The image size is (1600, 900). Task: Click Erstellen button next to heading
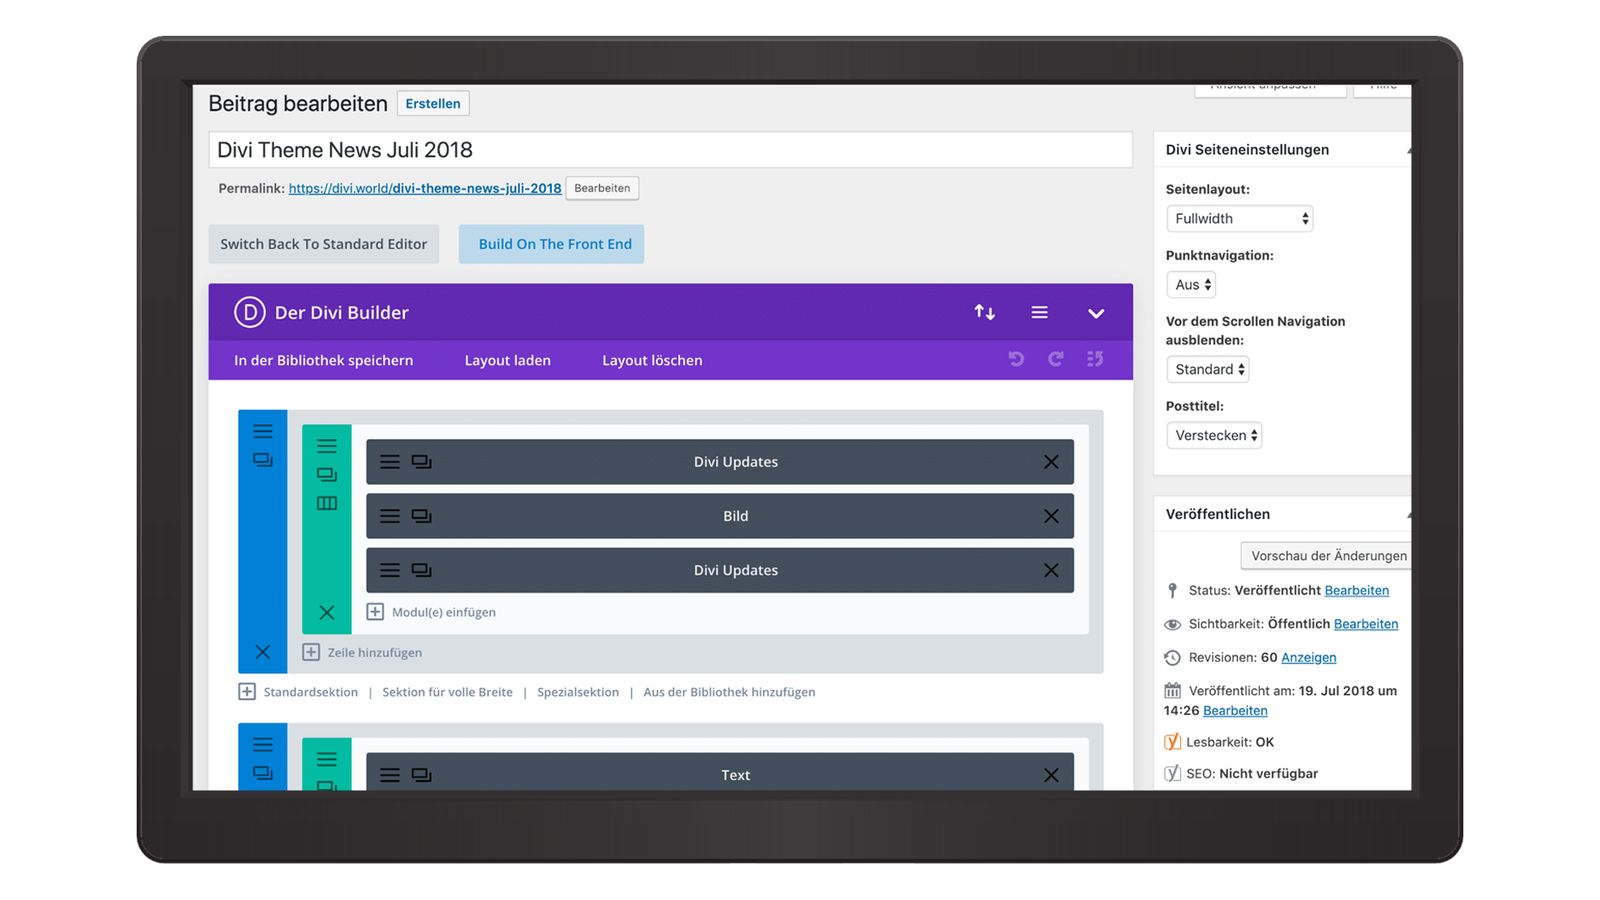(x=433, y=103)
